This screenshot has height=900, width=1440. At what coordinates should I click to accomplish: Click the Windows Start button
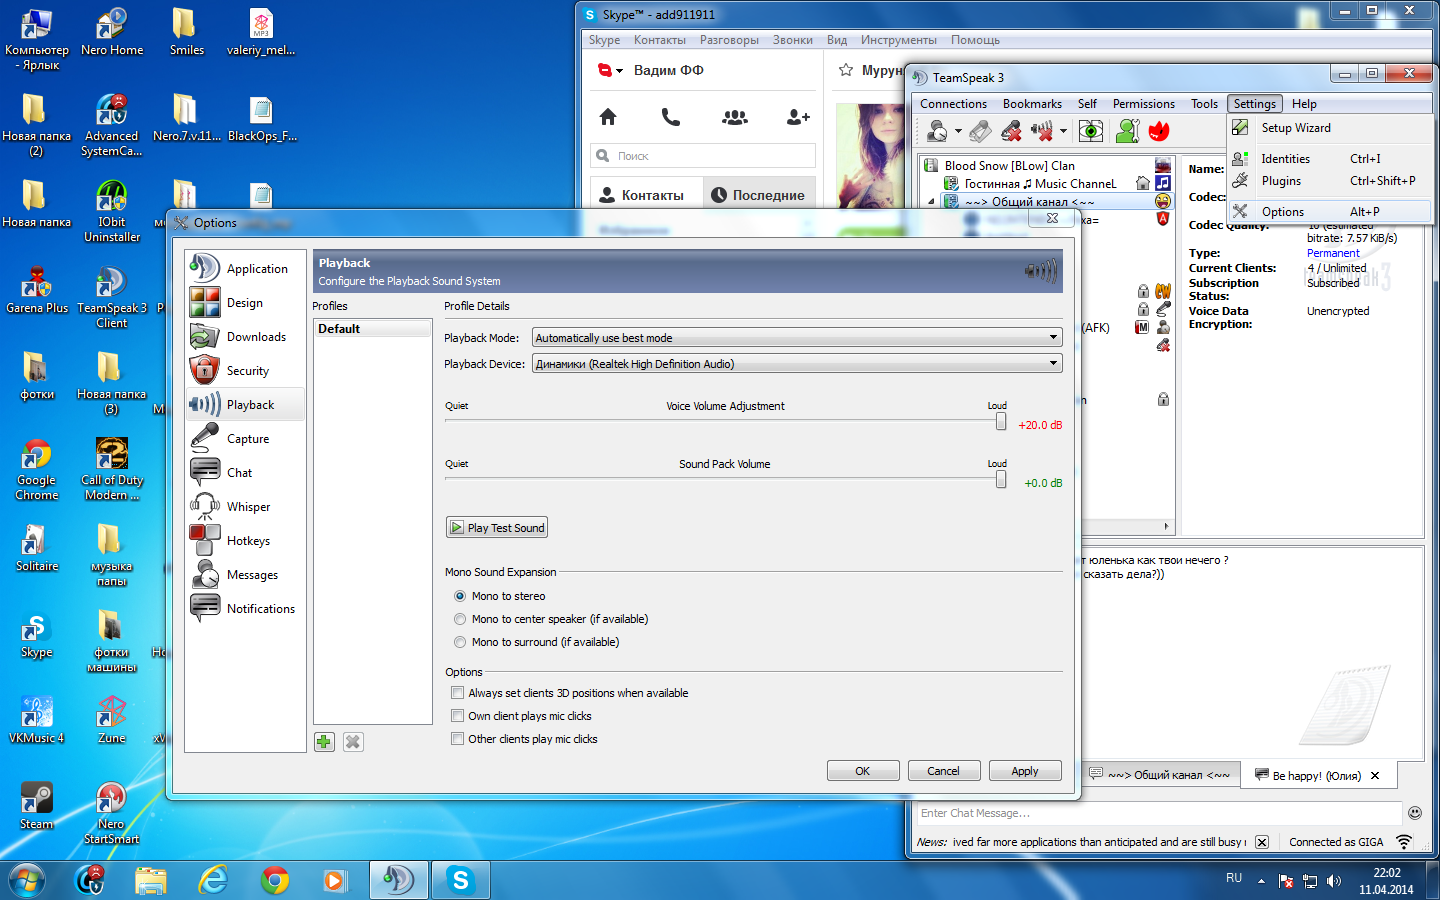tap(27, 880)
